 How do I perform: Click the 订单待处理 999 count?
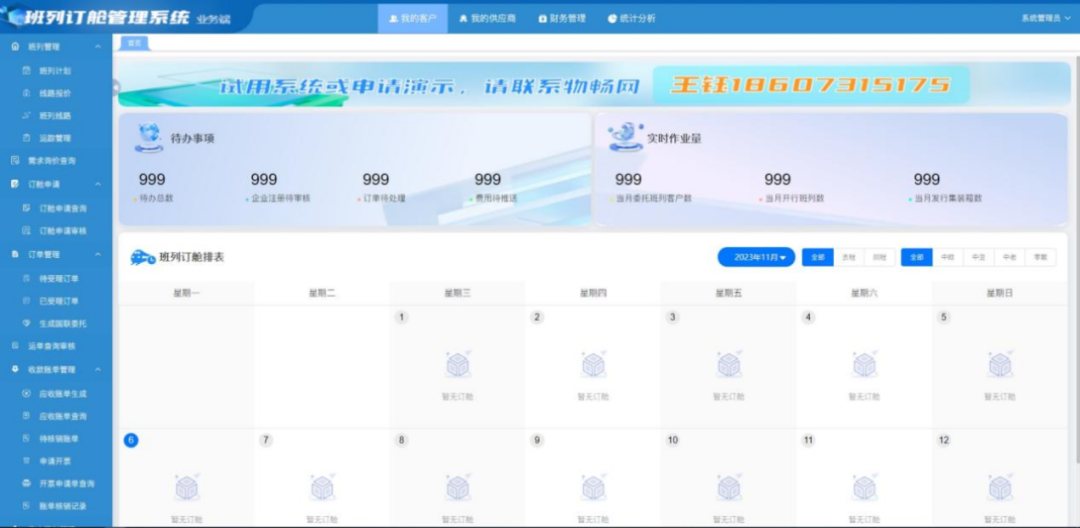(375, 180)
